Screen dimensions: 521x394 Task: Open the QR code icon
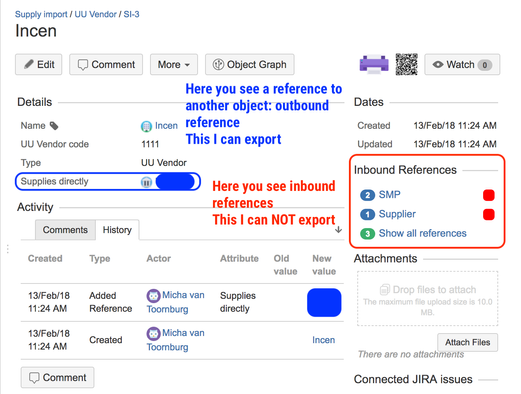pyautogui.click(x=406, y=64)
